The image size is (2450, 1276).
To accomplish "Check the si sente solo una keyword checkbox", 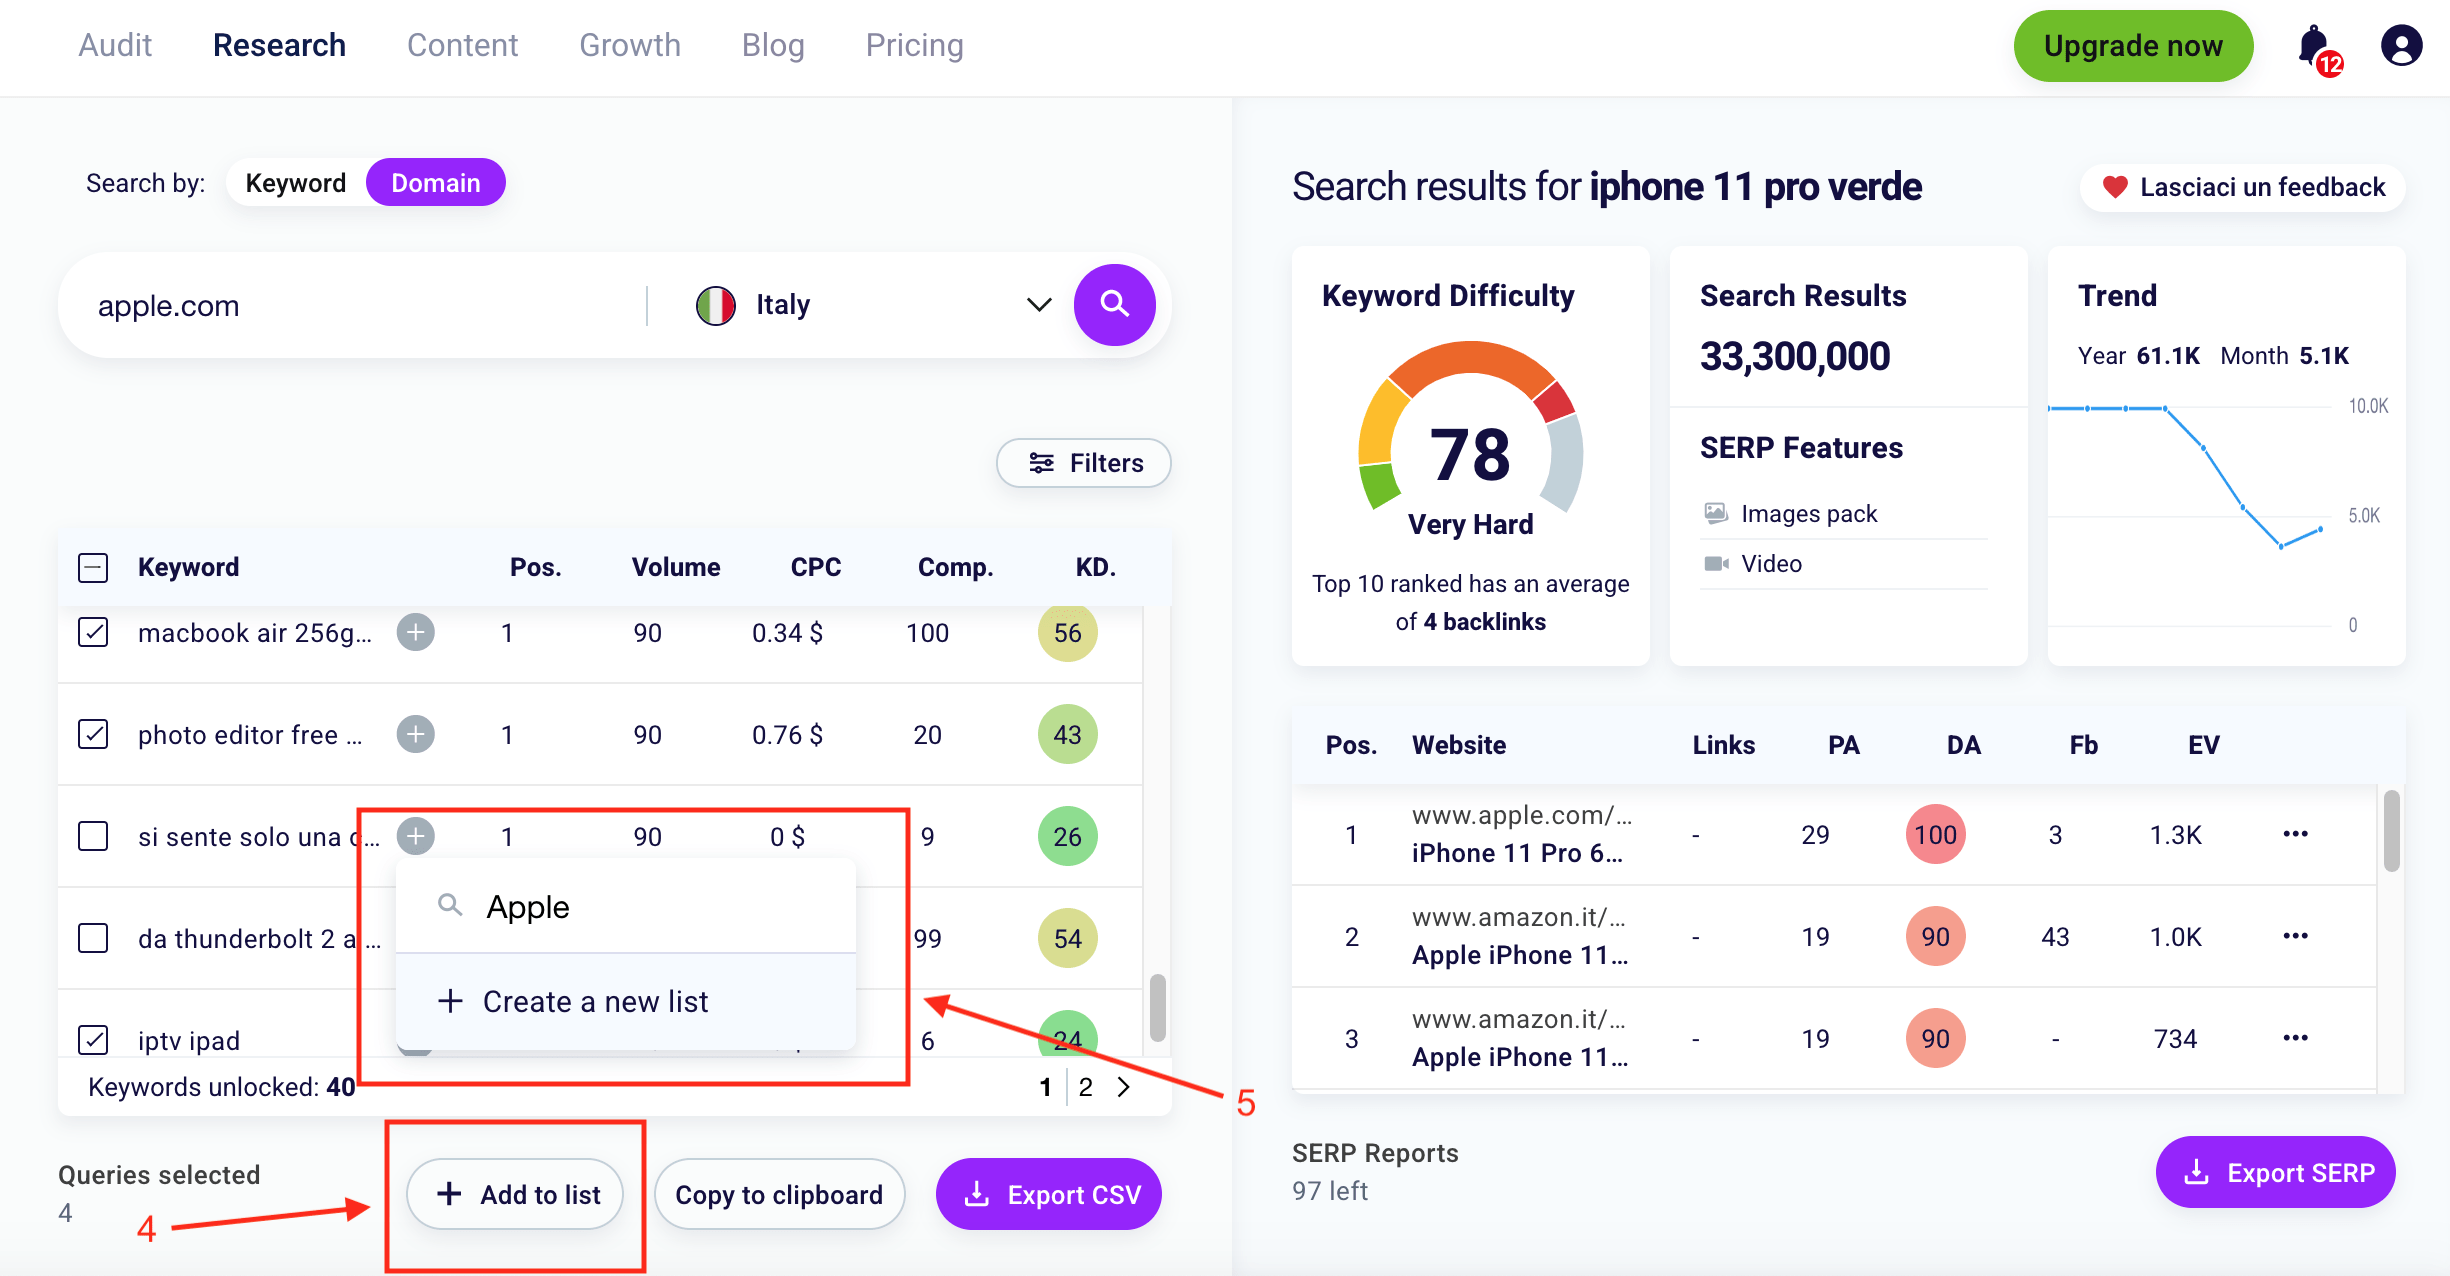I will click(x=93, y=836).
